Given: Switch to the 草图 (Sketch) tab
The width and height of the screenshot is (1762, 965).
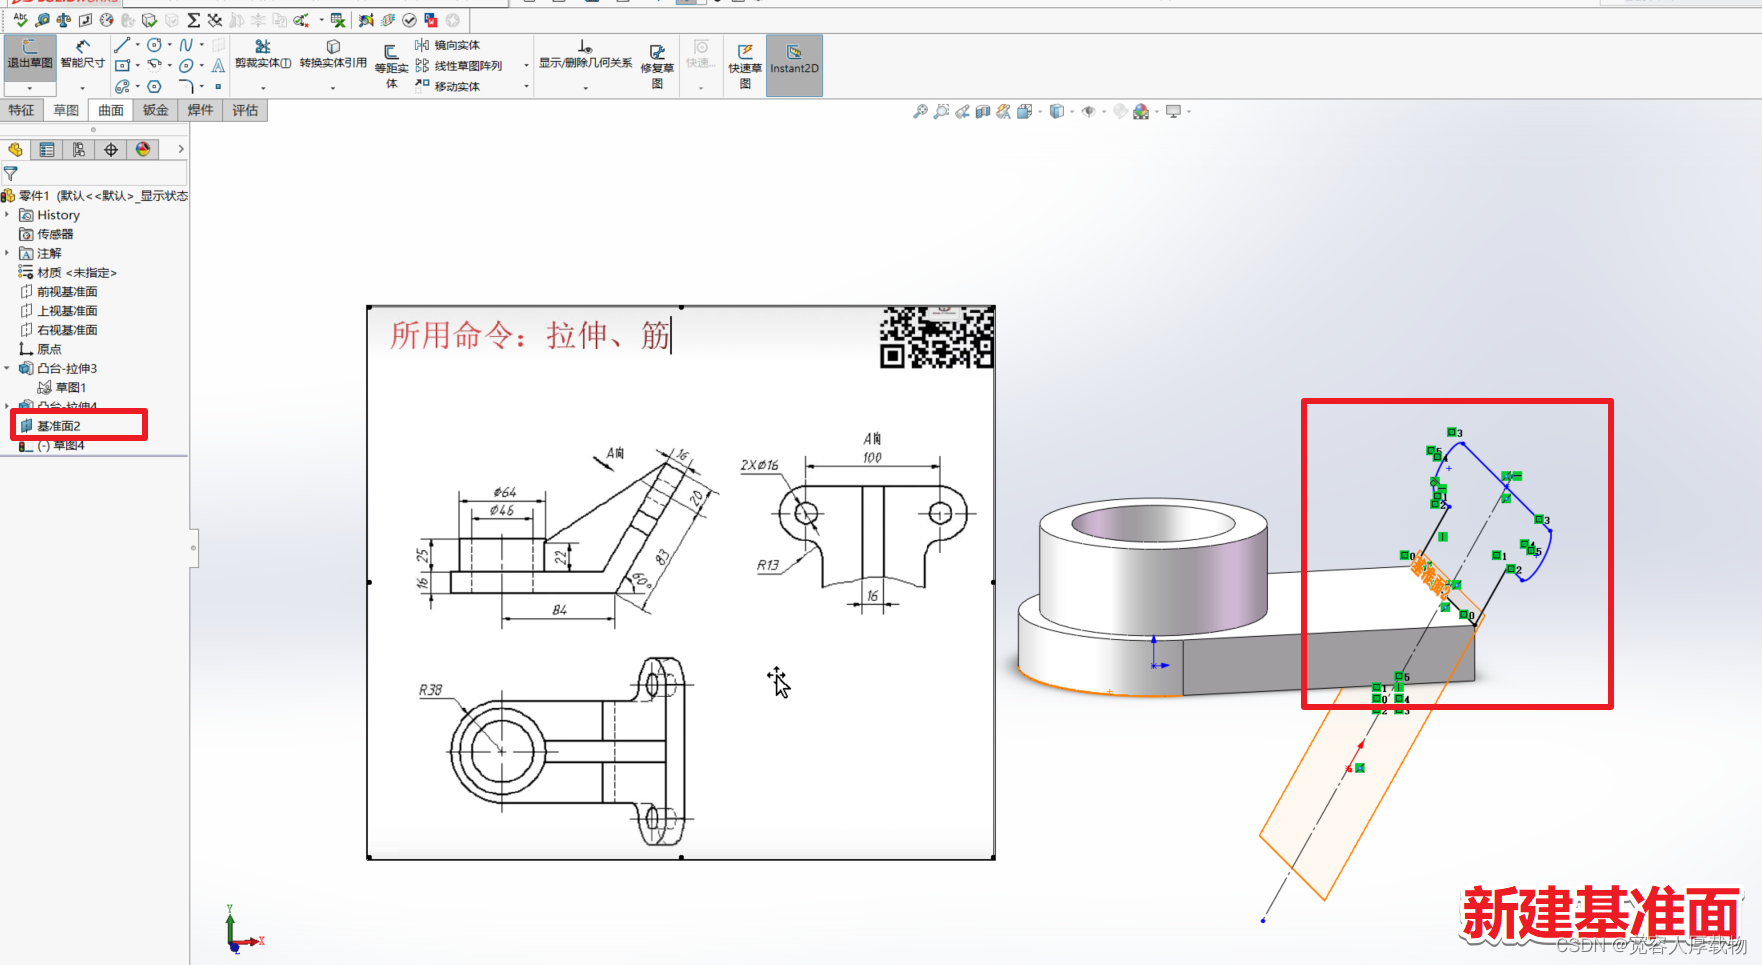Looking at the screenshot, I should (66, 110).
